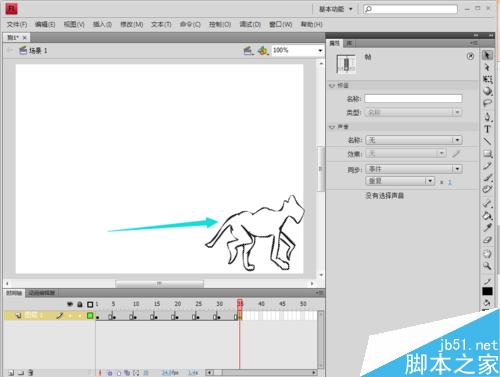The height and width of the screenshot is (377, 500).
Task: Open the sound name dropdown
Action: pos(414,140)
